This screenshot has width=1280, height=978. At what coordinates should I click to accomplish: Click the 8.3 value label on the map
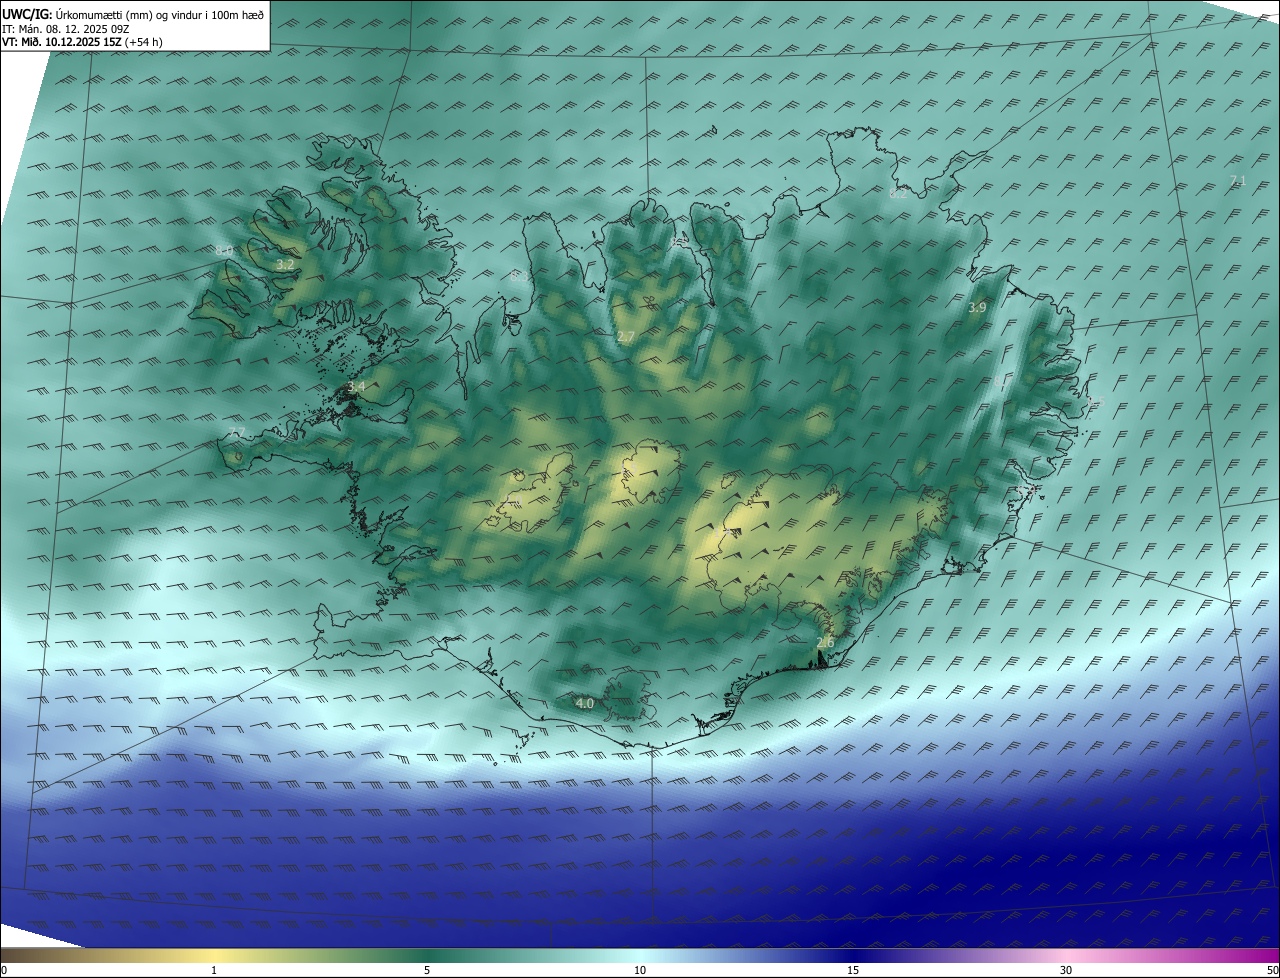coord(518,275)
